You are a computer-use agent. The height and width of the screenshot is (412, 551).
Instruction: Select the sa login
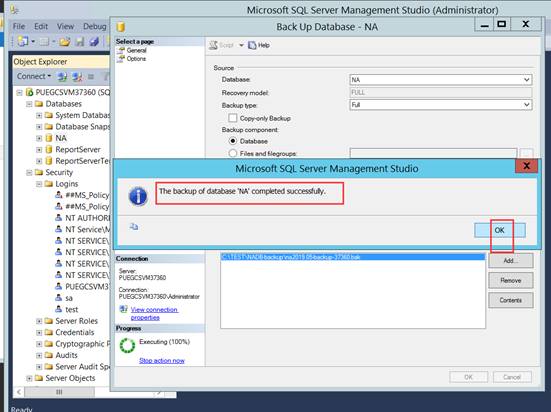[69, 298]
